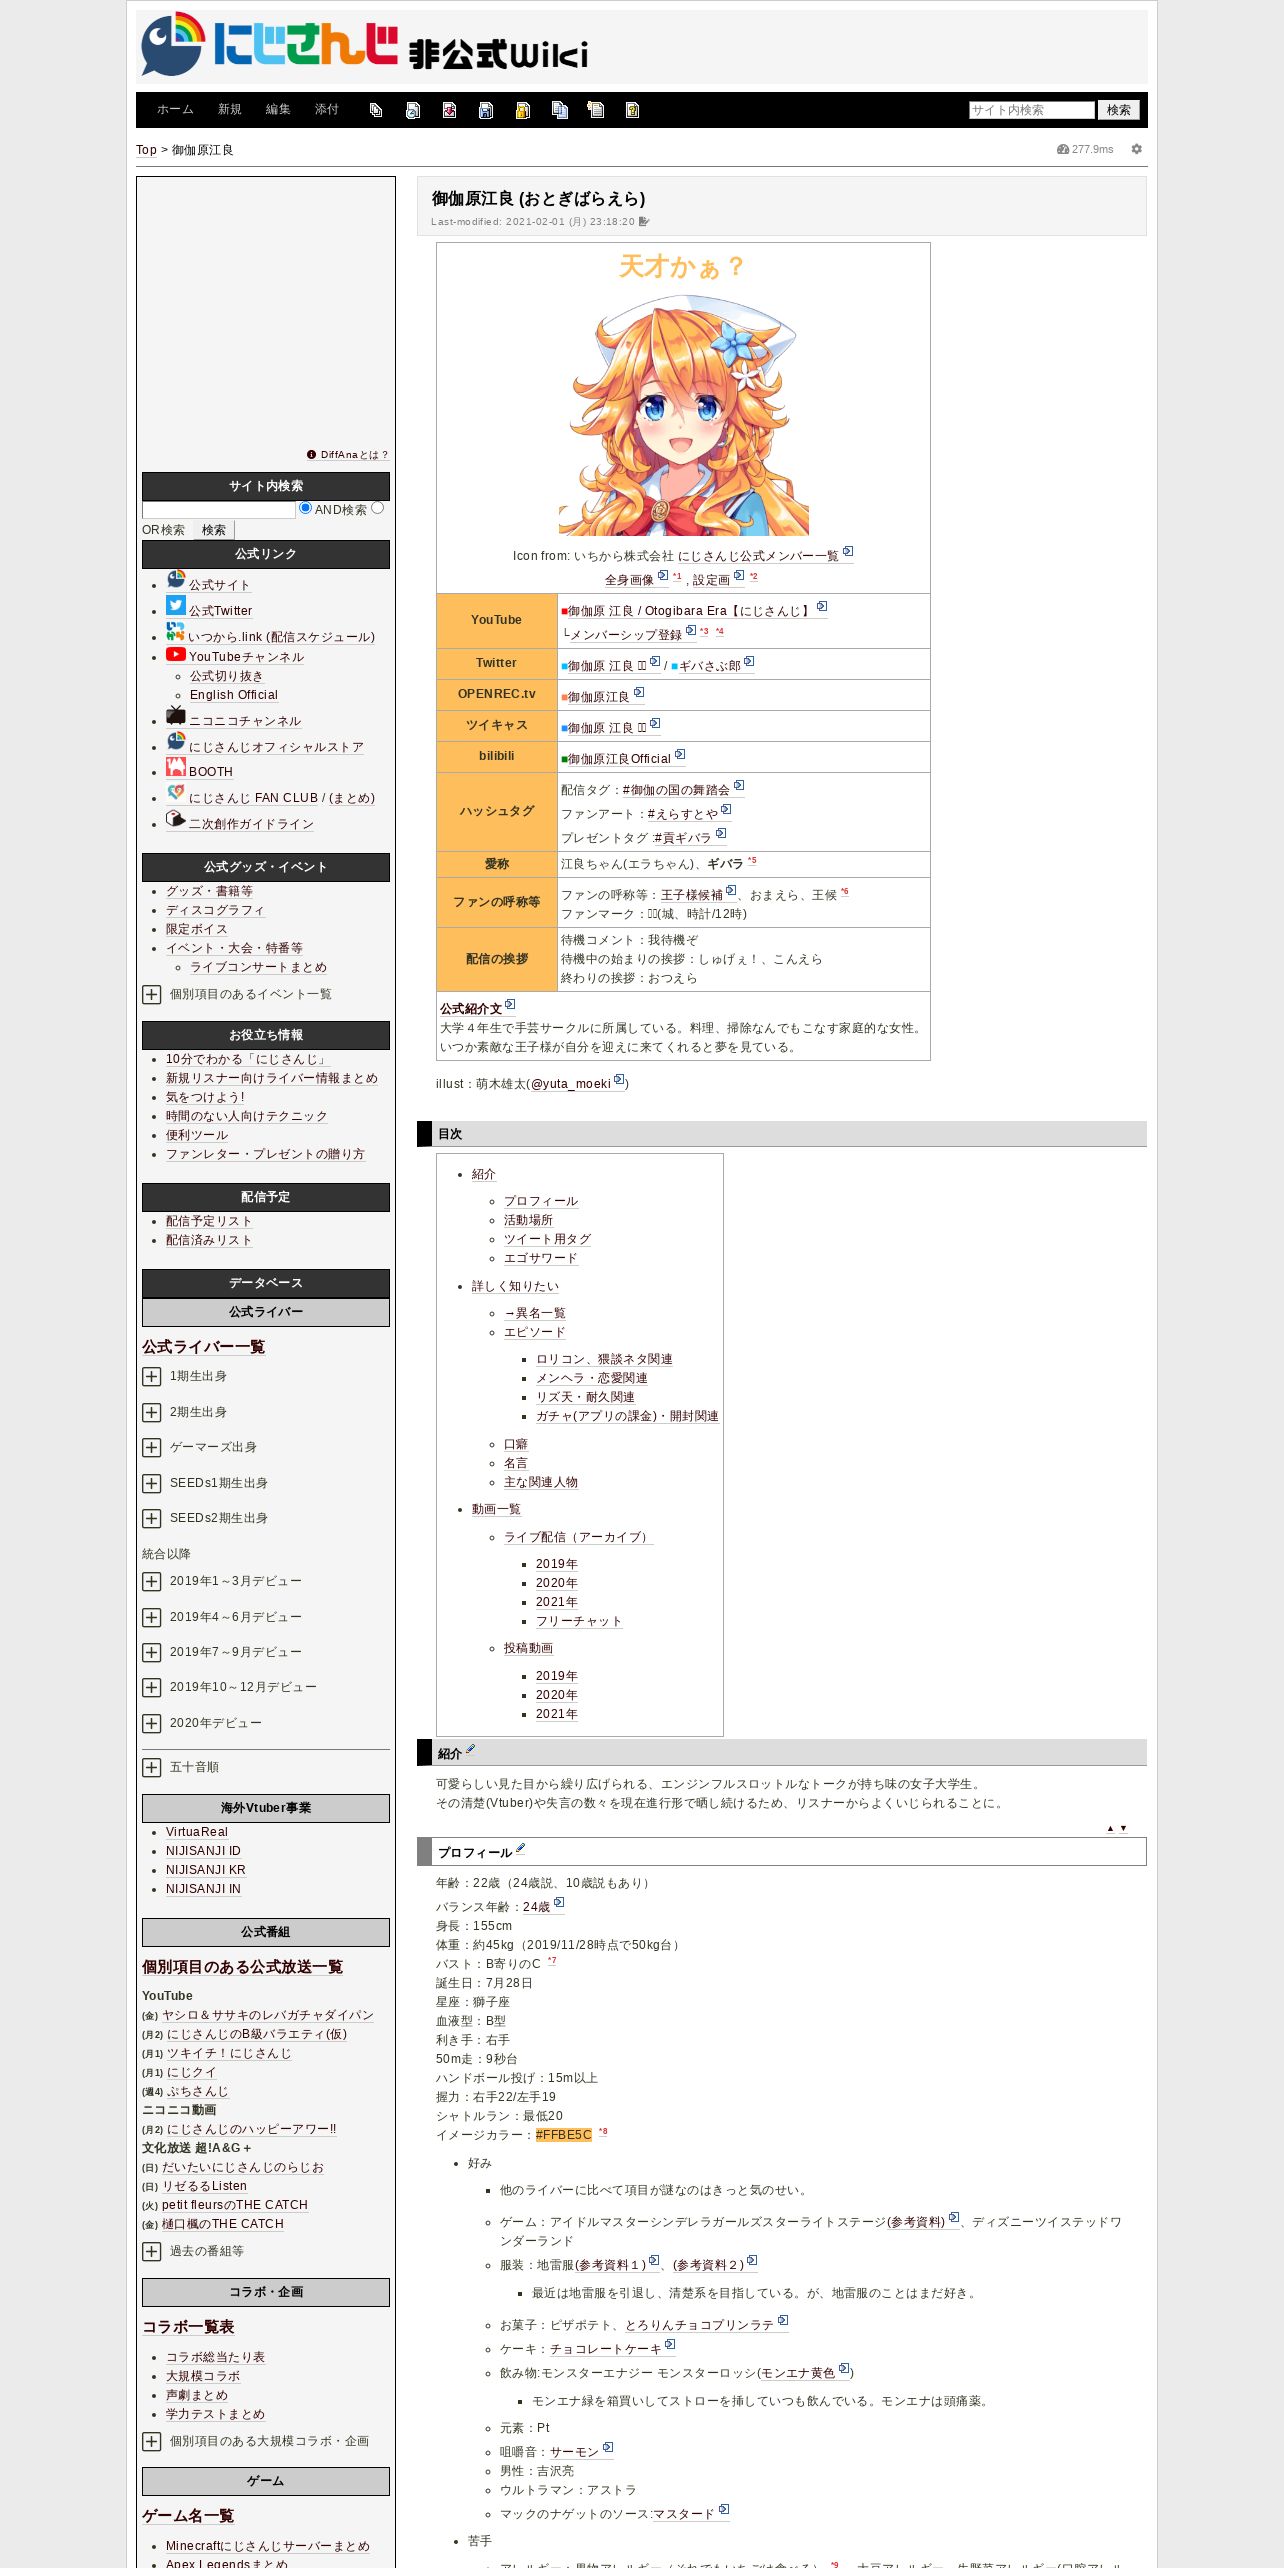
Task: Click the DiffAnaとは？ info icon
Action: (311, 454)
